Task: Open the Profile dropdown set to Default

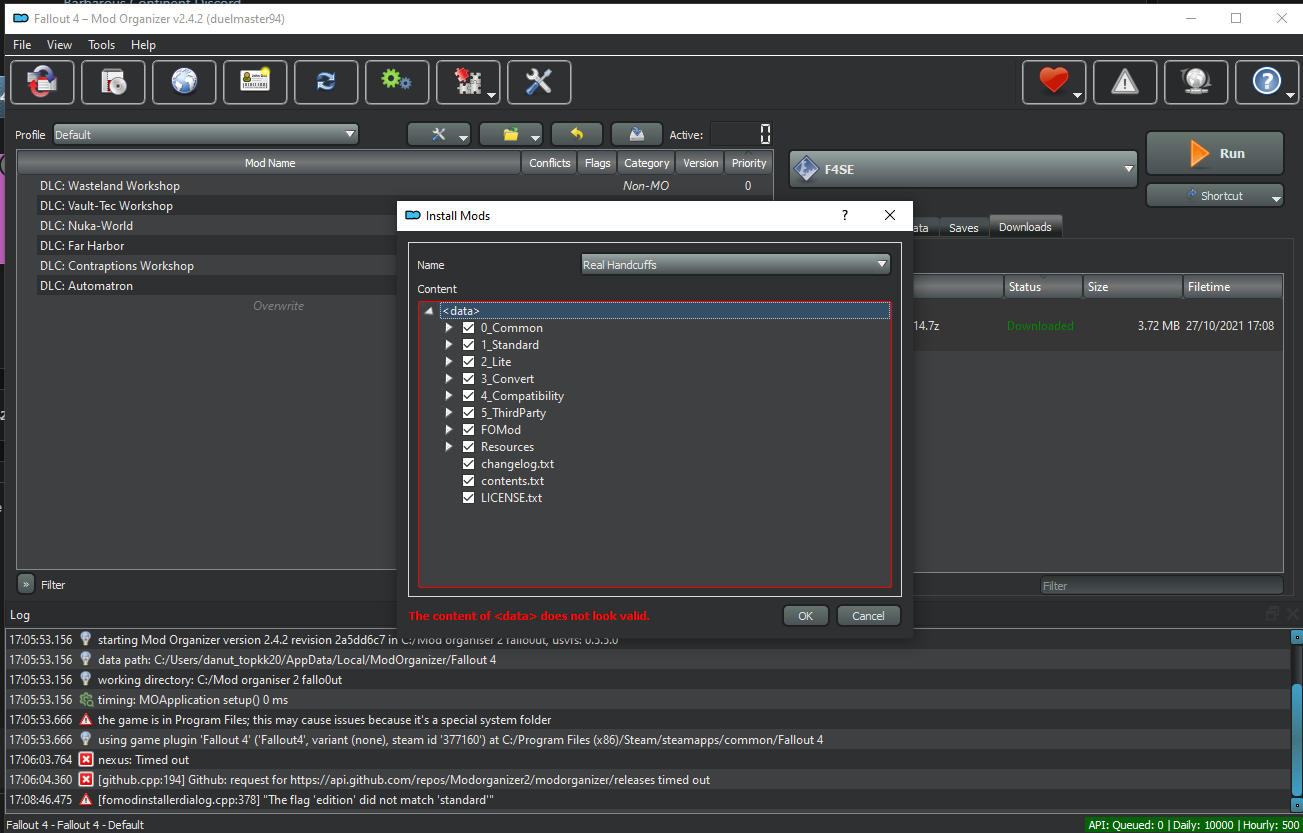Action: click(x=205, y=135)
